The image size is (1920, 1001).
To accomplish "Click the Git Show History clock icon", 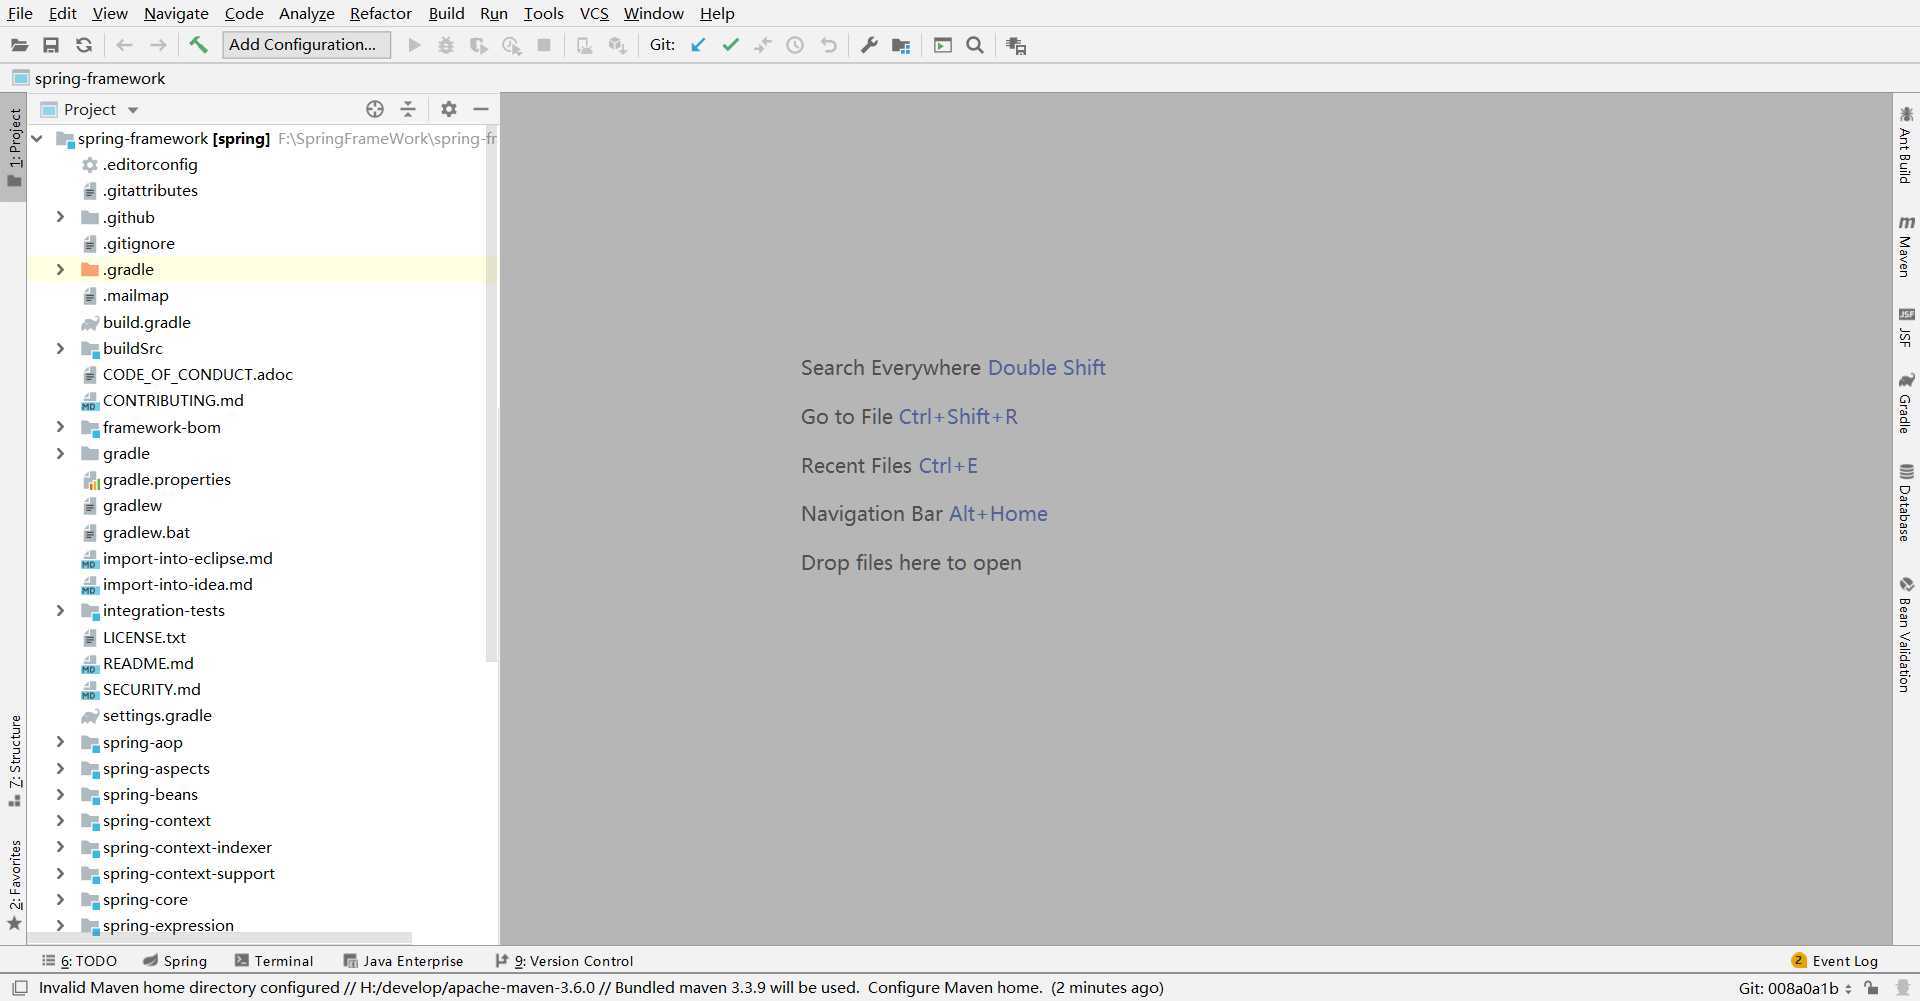I will 795,45.
